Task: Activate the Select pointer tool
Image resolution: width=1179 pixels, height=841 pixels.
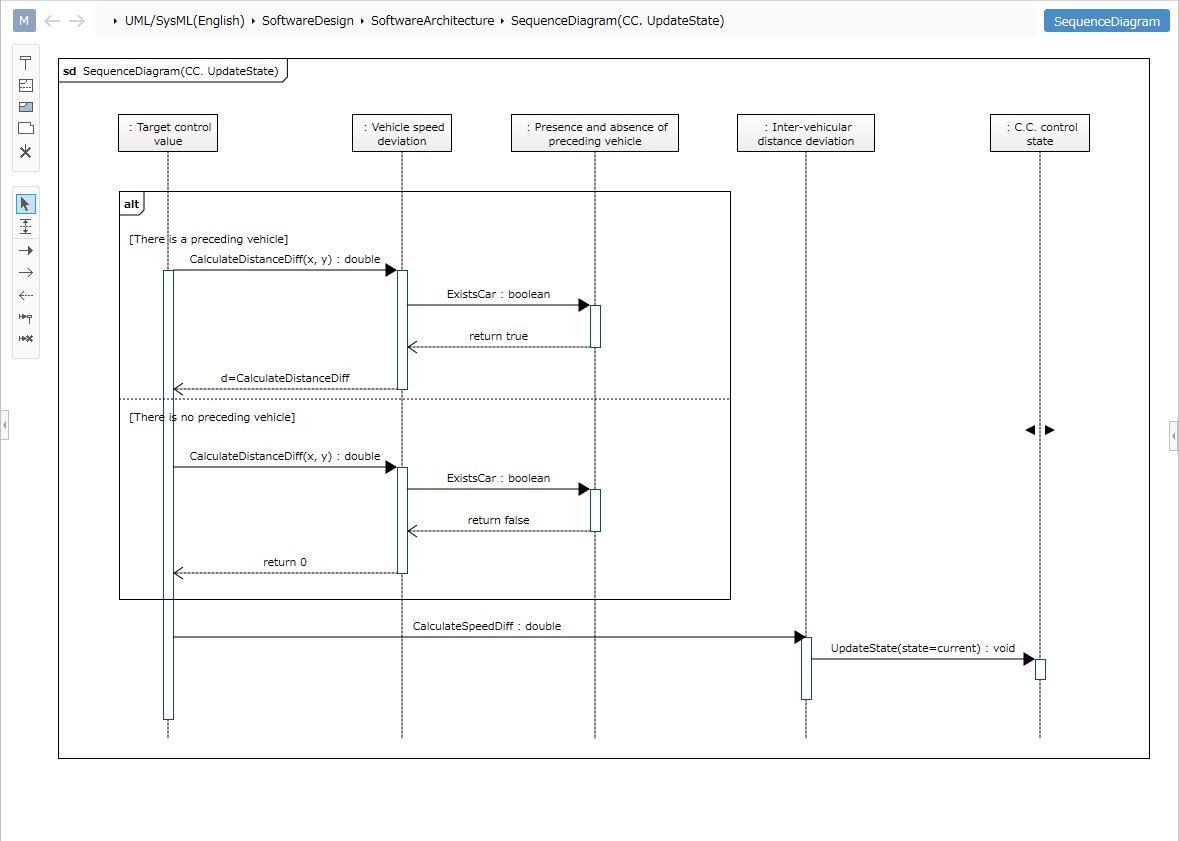Action: (x=26, y=204)
